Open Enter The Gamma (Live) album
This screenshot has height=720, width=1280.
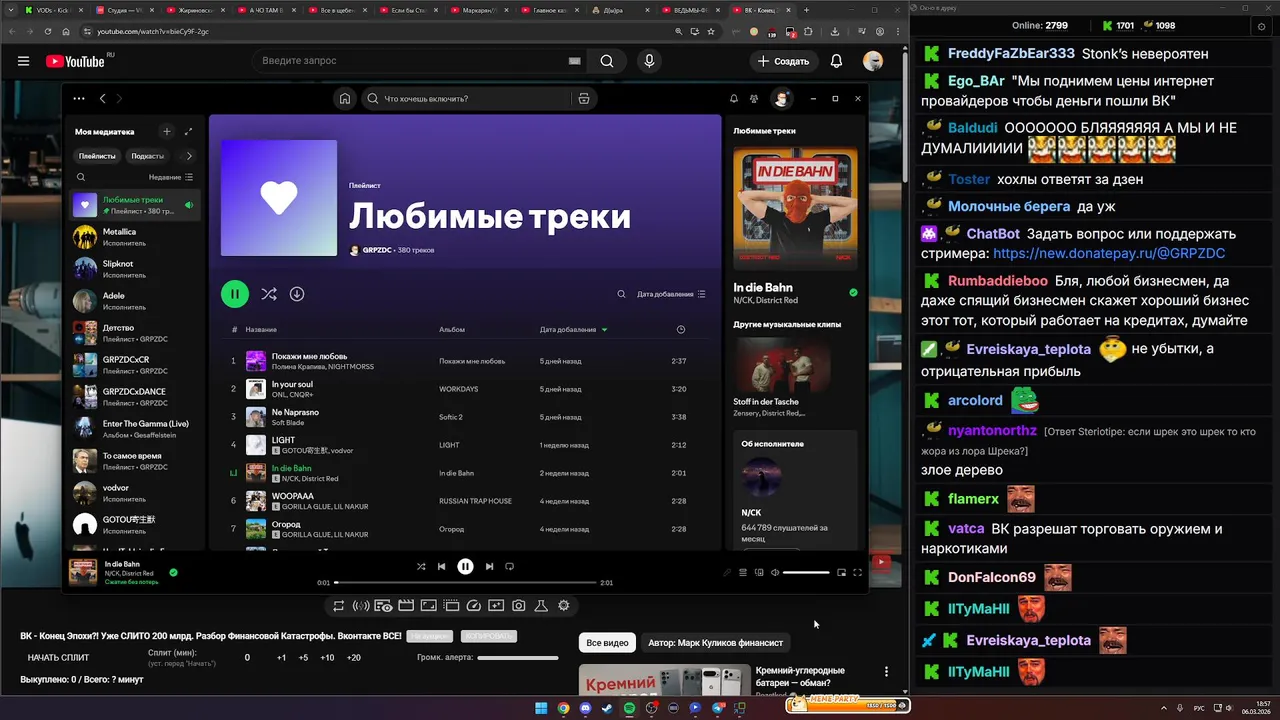coord(135,429)
